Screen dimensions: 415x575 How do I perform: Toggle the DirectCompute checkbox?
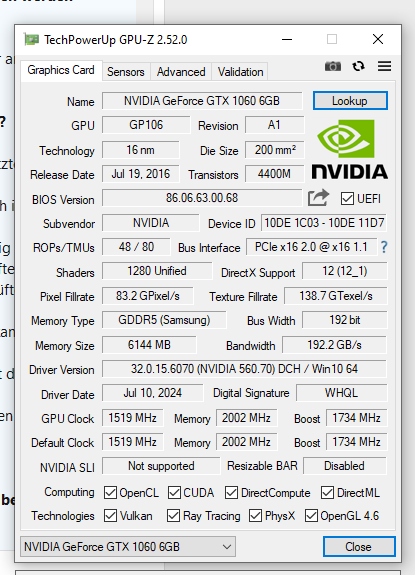click(231, 492)
